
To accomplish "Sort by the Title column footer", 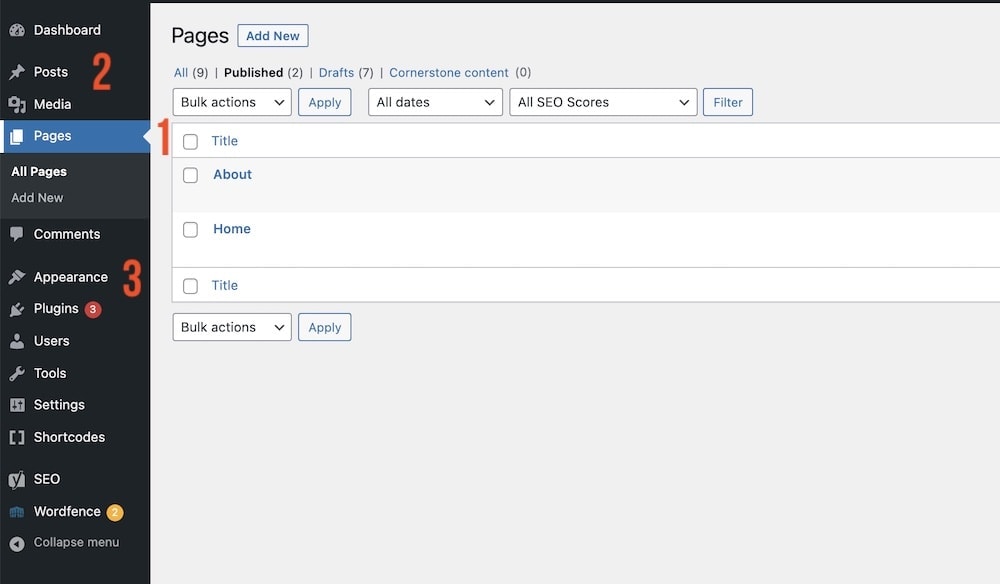I will pos(224,286).
